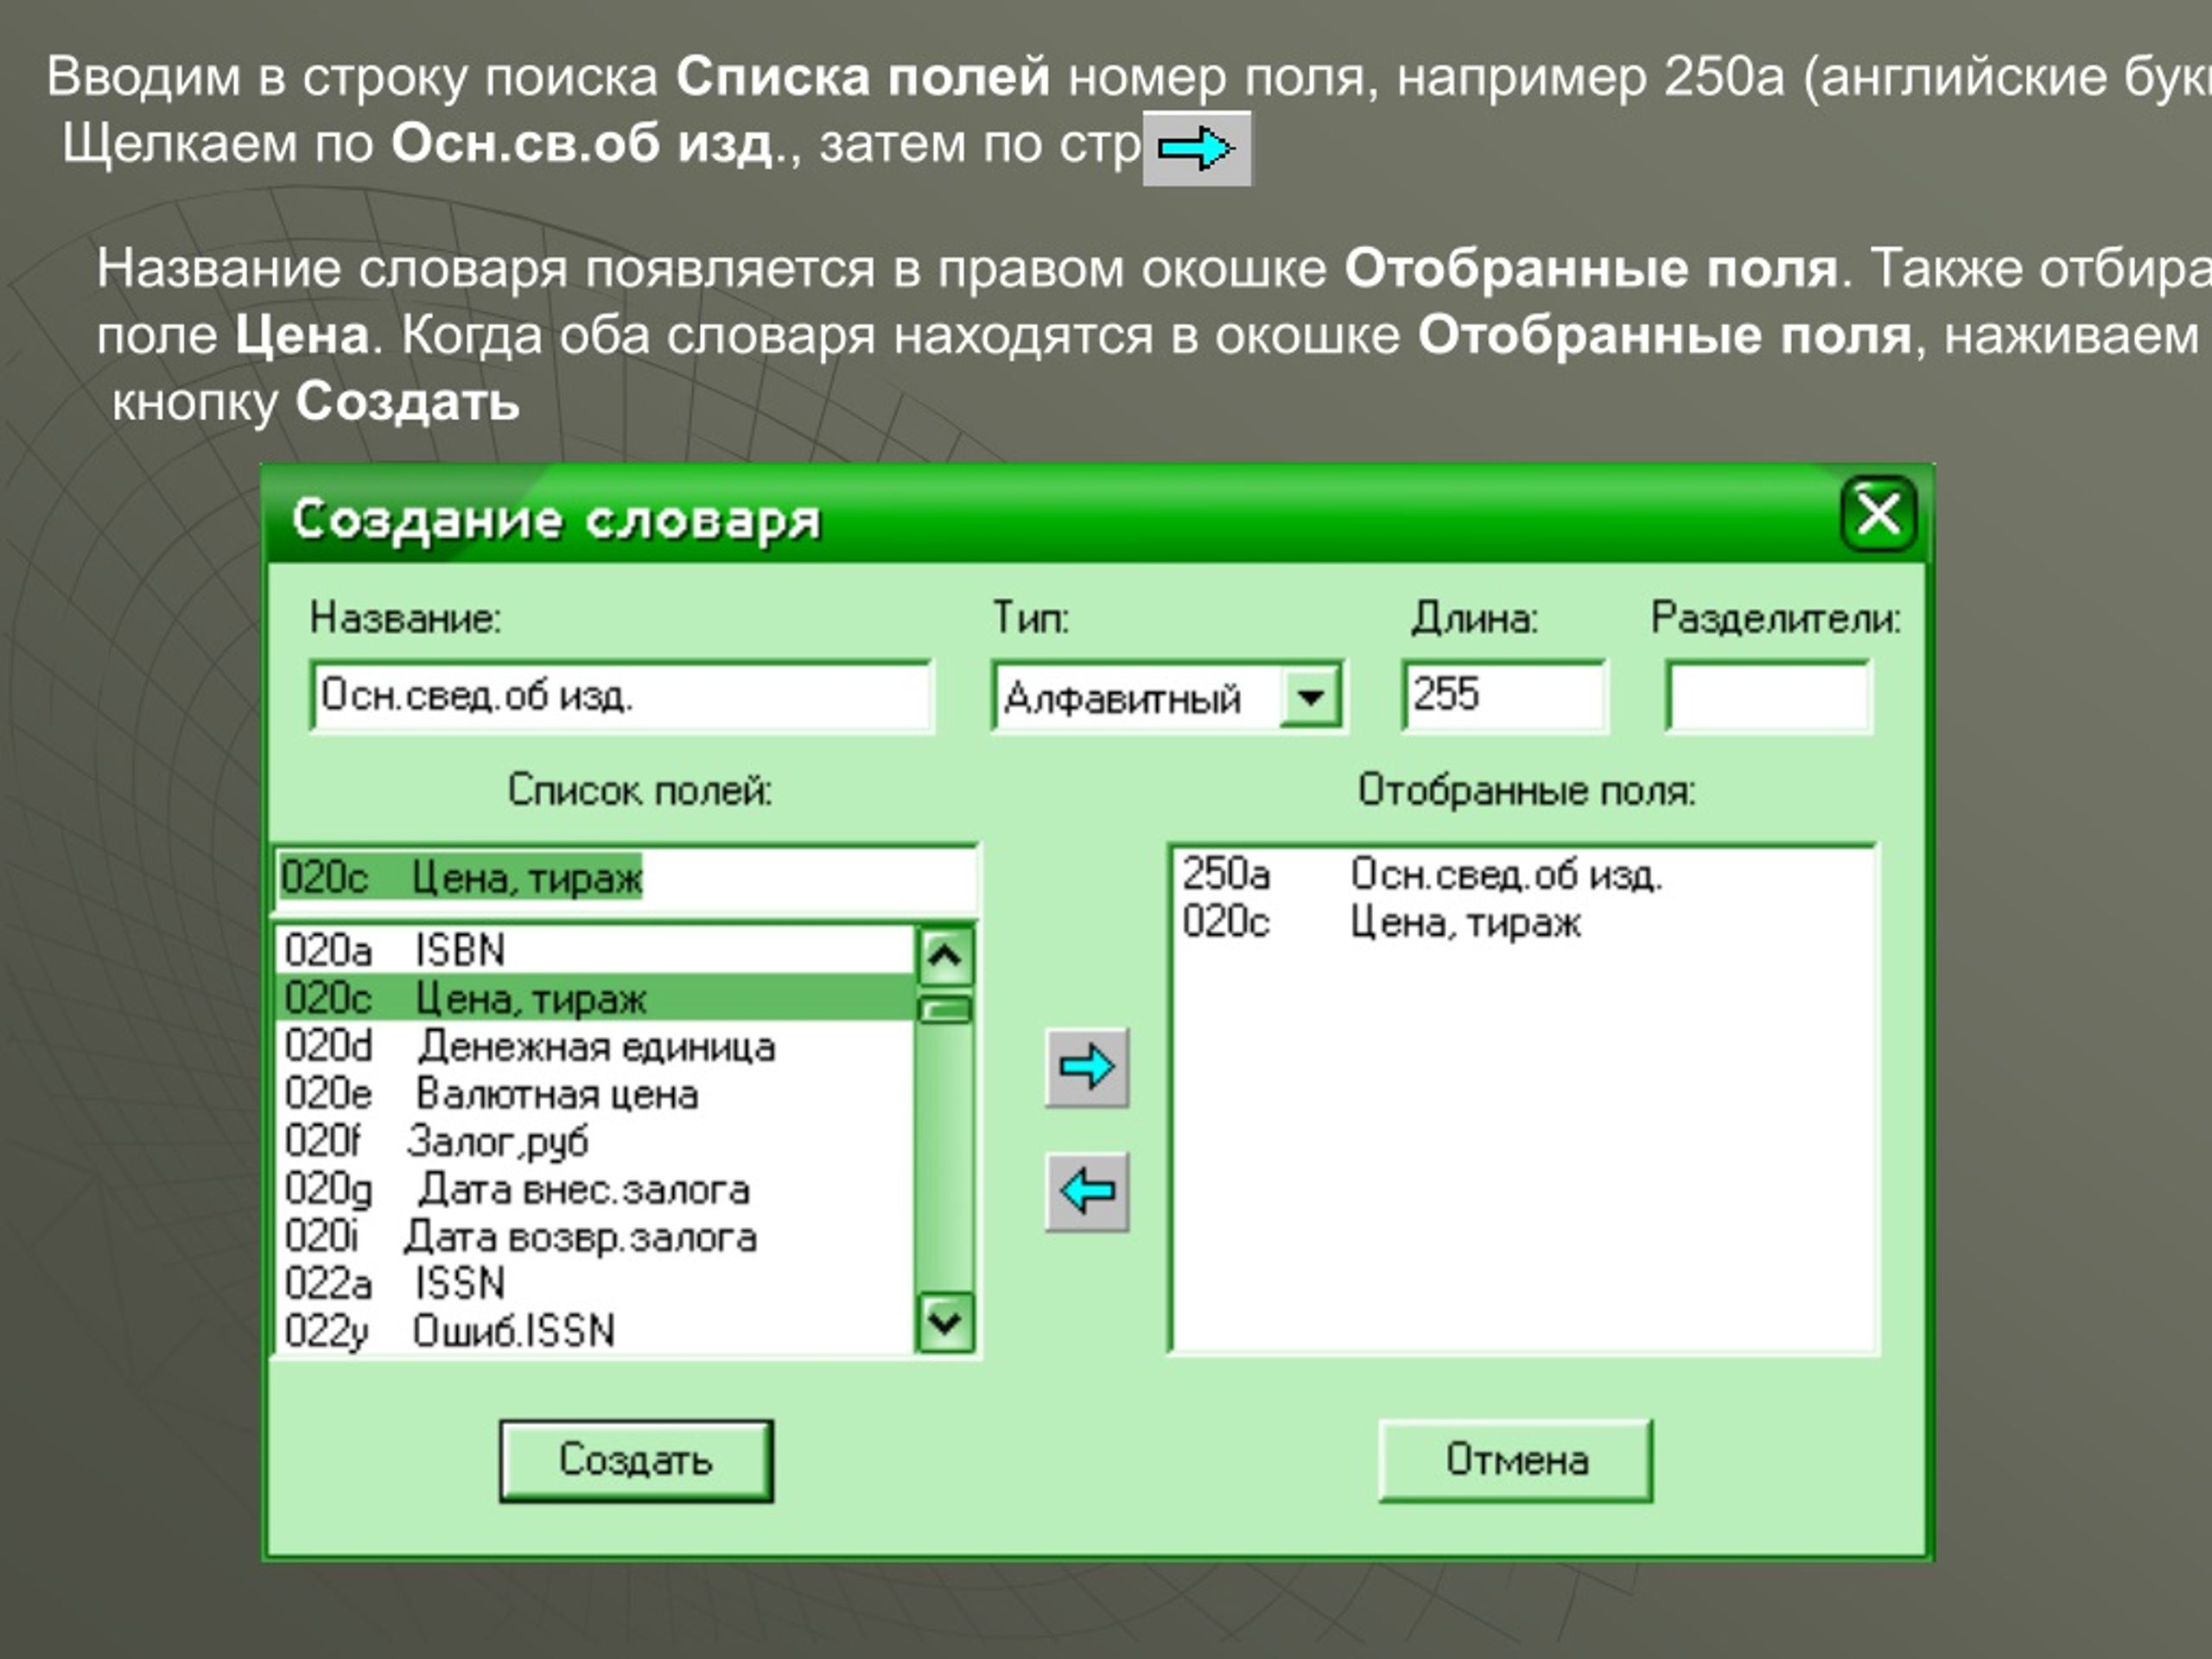Click the field list scrollbar thumb
This screenshot has height=1659, width=2212.
945,1009
